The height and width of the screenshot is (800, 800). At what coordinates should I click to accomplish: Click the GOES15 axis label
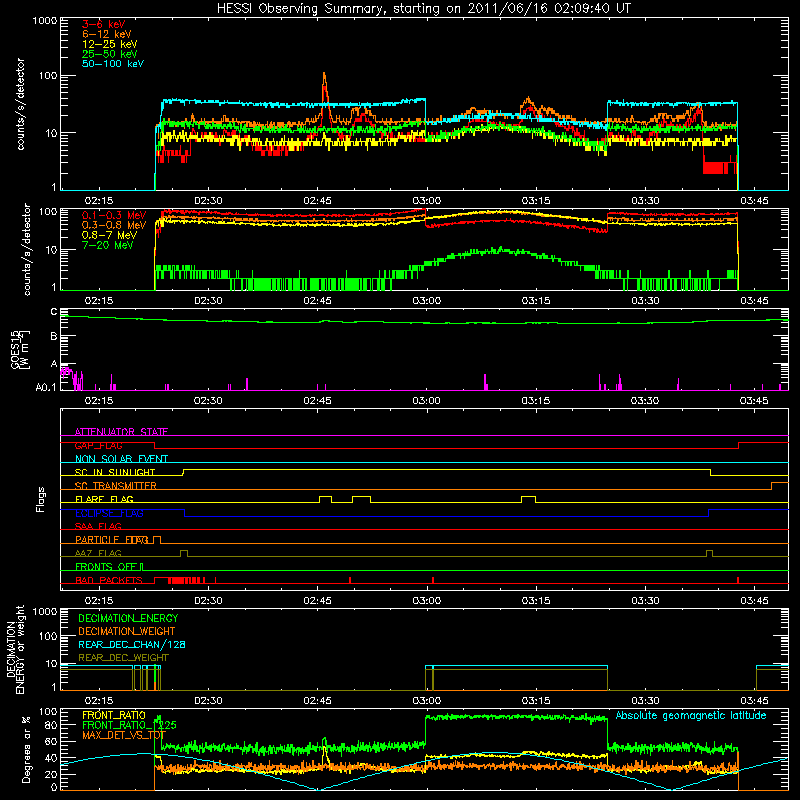20,349
